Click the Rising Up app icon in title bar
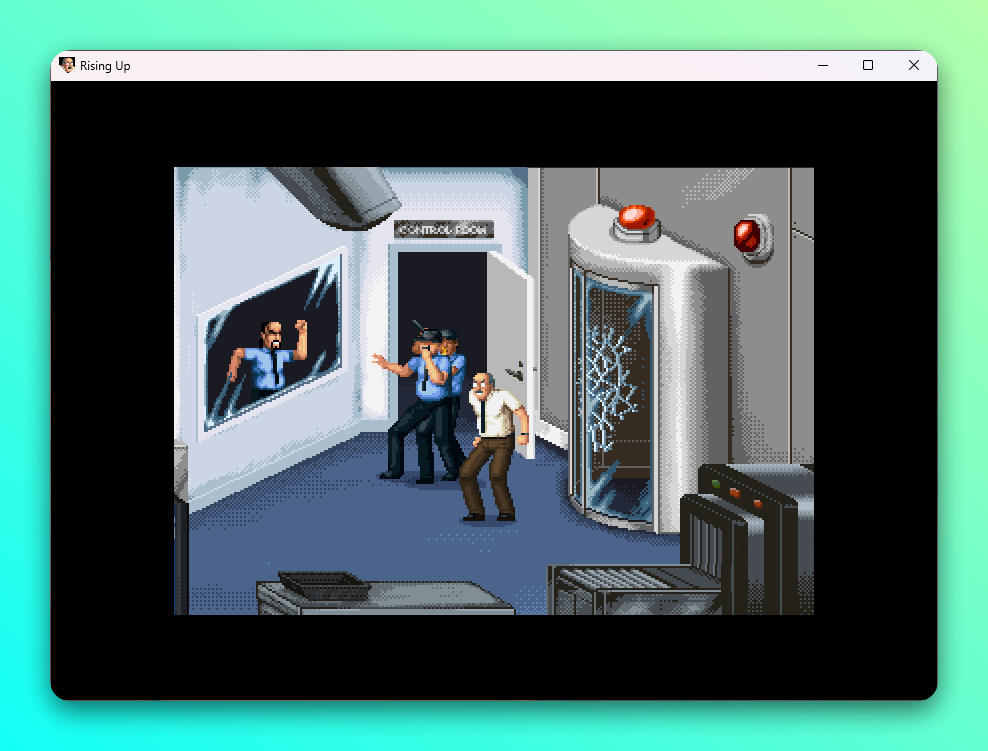Viewport: 988px width, 751px height. click(68, 65)
